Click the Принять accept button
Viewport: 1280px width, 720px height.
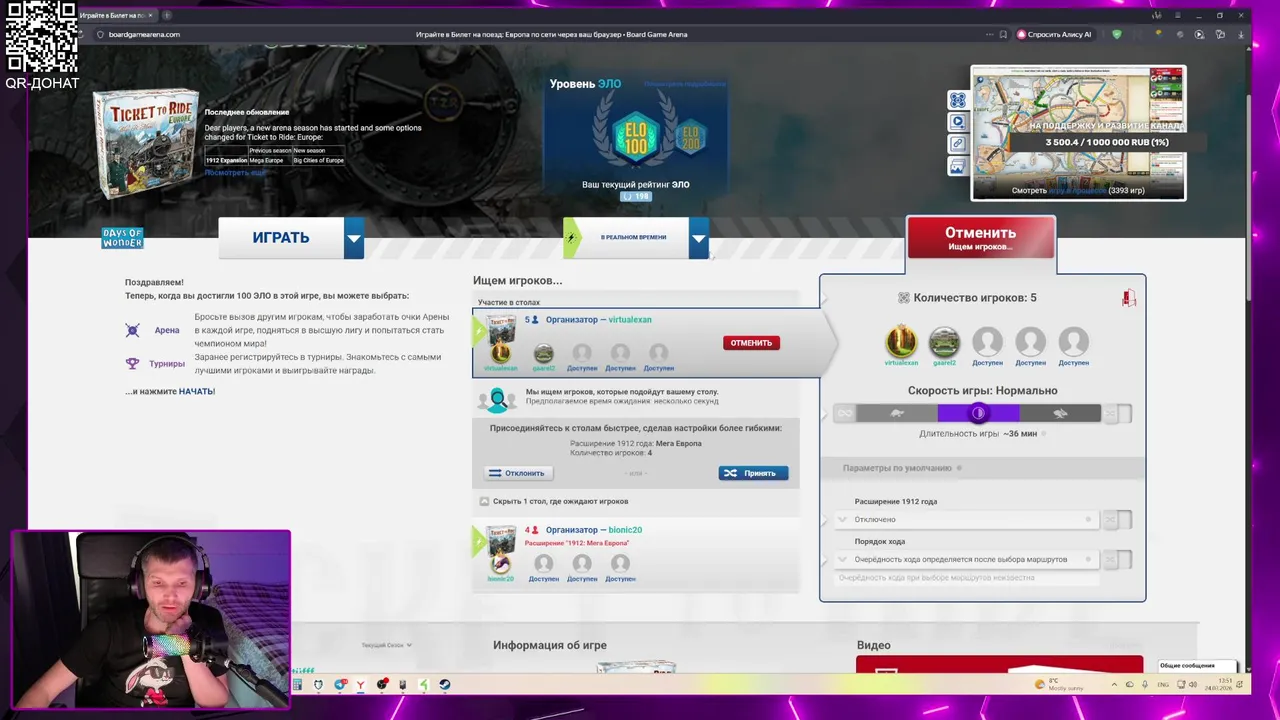tap(753, 473)
